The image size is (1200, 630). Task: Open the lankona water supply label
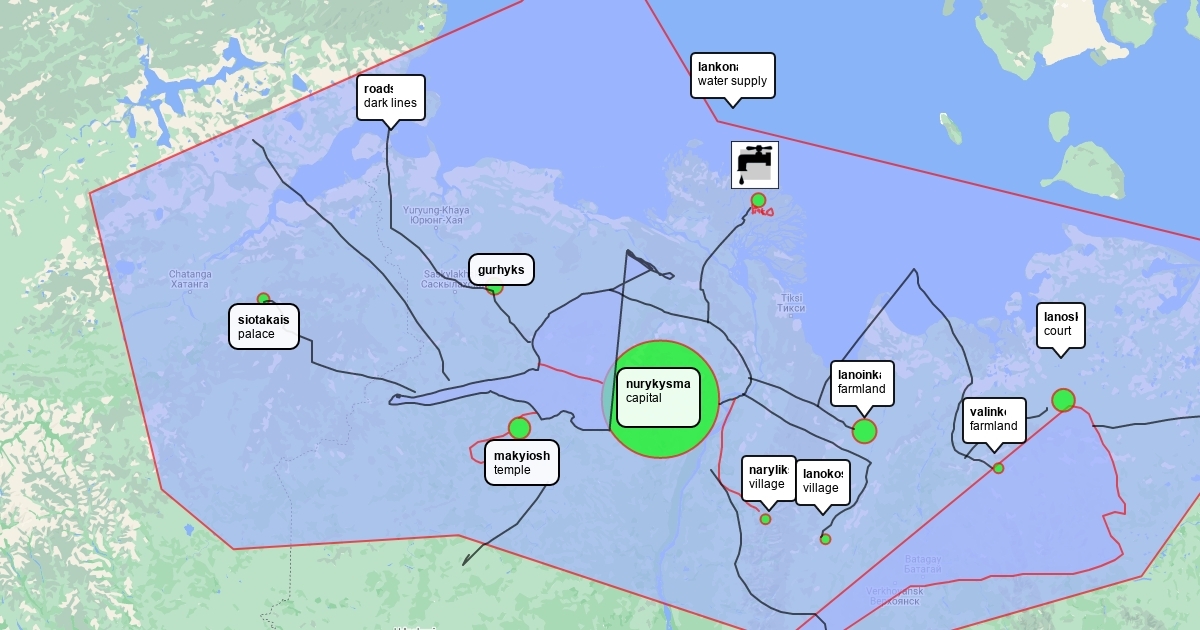732,75
